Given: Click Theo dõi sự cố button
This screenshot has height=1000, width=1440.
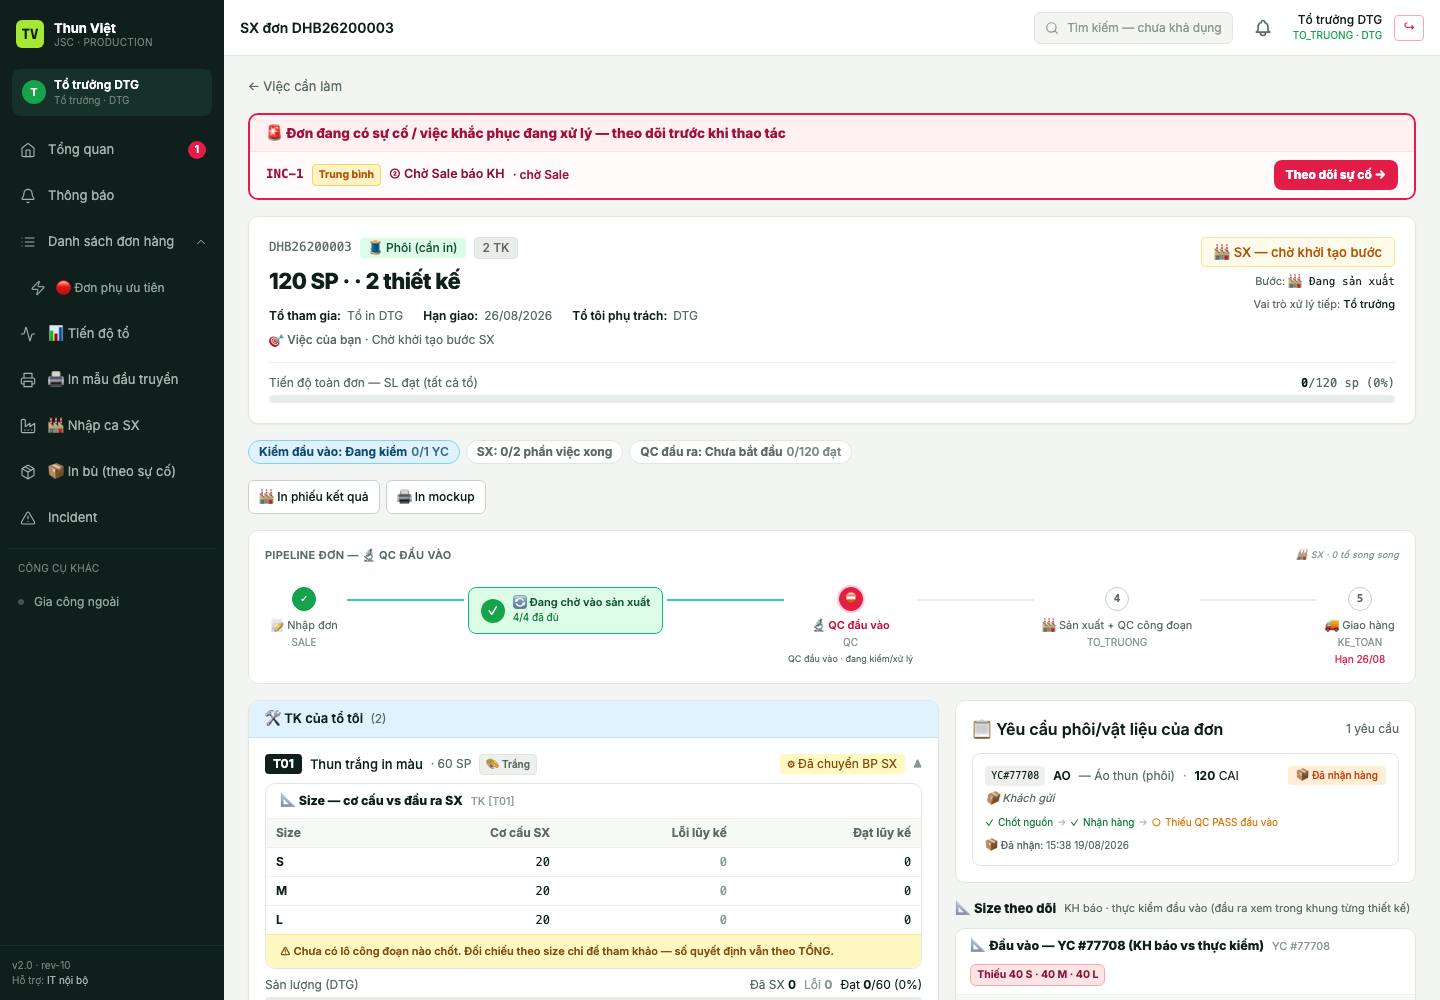Looking at the screenshot, I should pyautogui.click(x=1335, y=175).
